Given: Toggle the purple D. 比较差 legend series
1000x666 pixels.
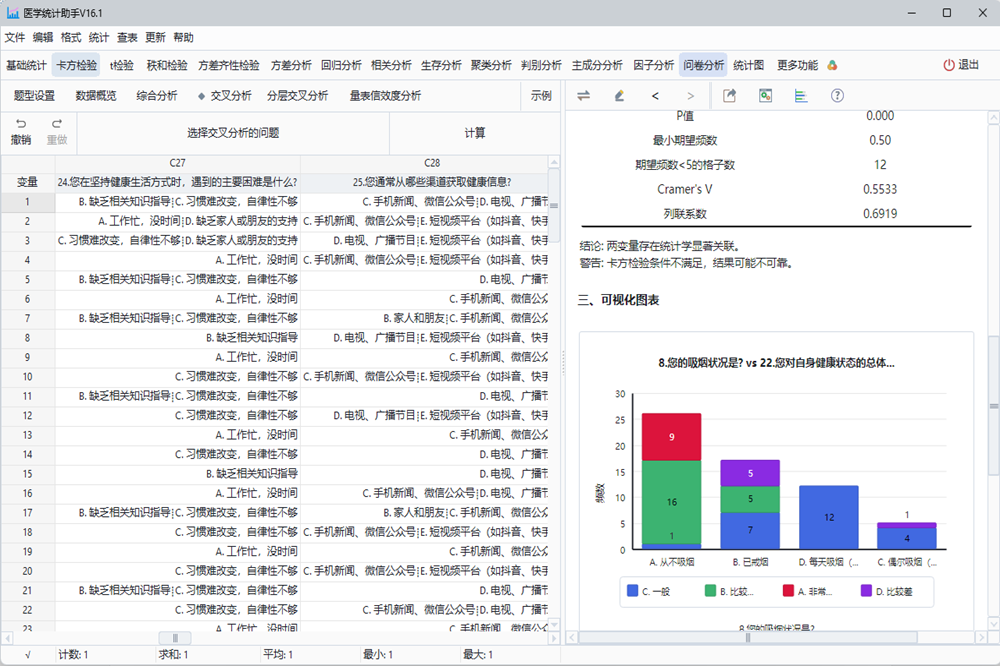Looking at the screenshot, I should point(889,591).
